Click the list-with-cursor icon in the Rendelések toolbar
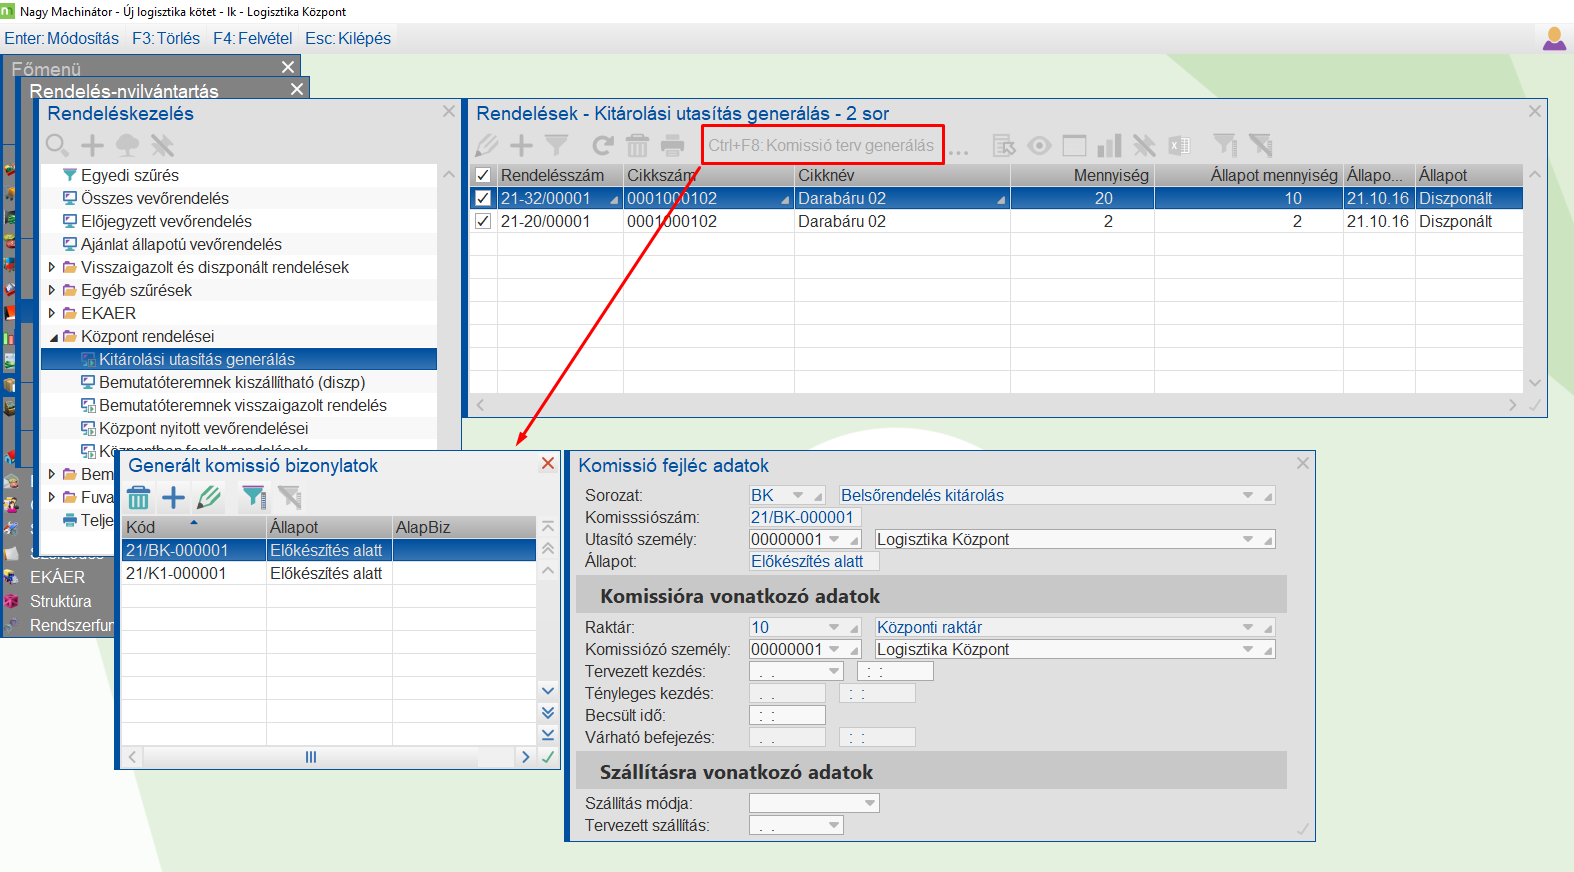Viewport: 1574px width, 872px height. tap(1004, 146)
